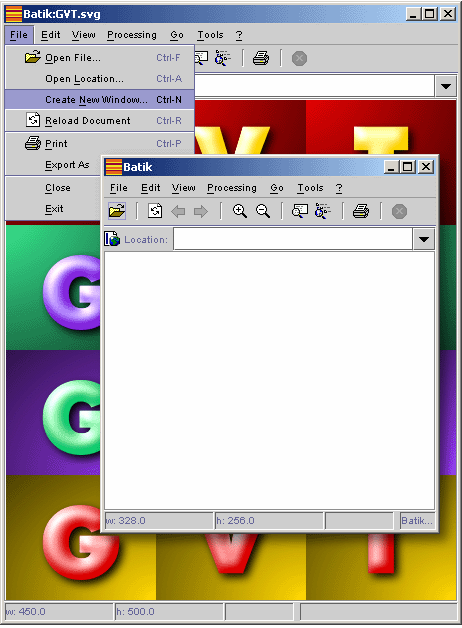Click Stop processing icon in Batik window
The height and width of the screenshot is (628, 462).
[399, 211]
